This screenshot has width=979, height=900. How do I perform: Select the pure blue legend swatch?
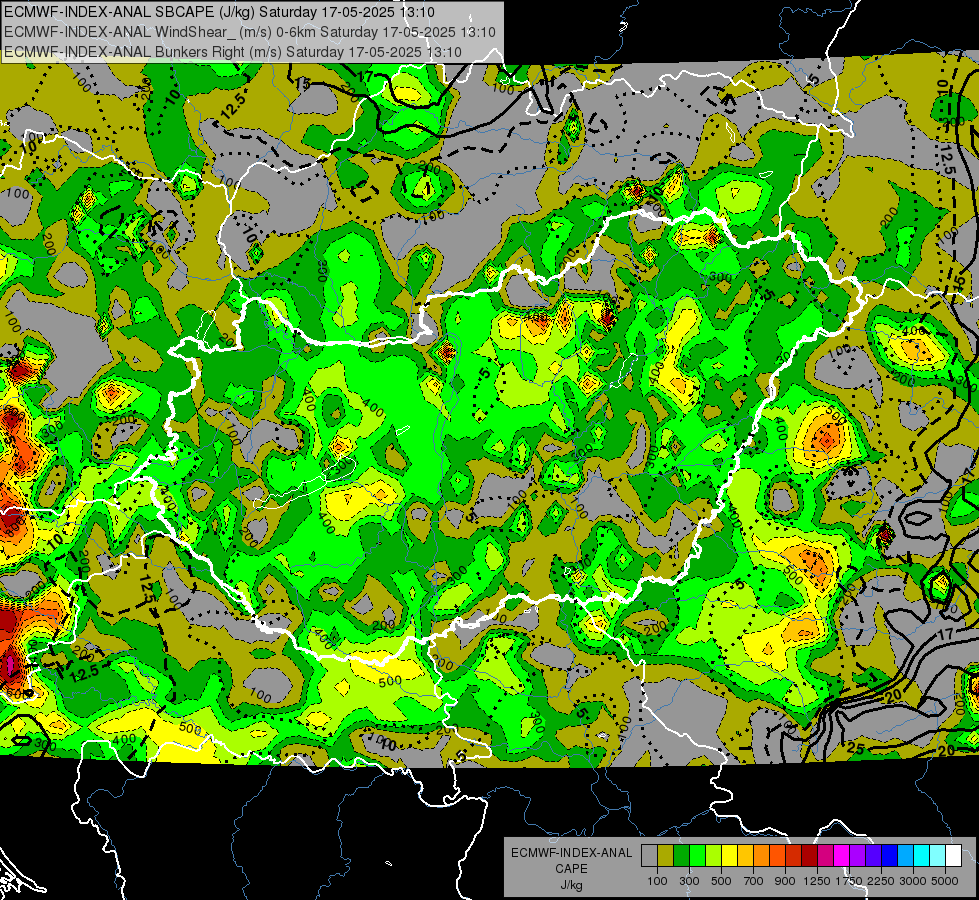click(890, 855)
